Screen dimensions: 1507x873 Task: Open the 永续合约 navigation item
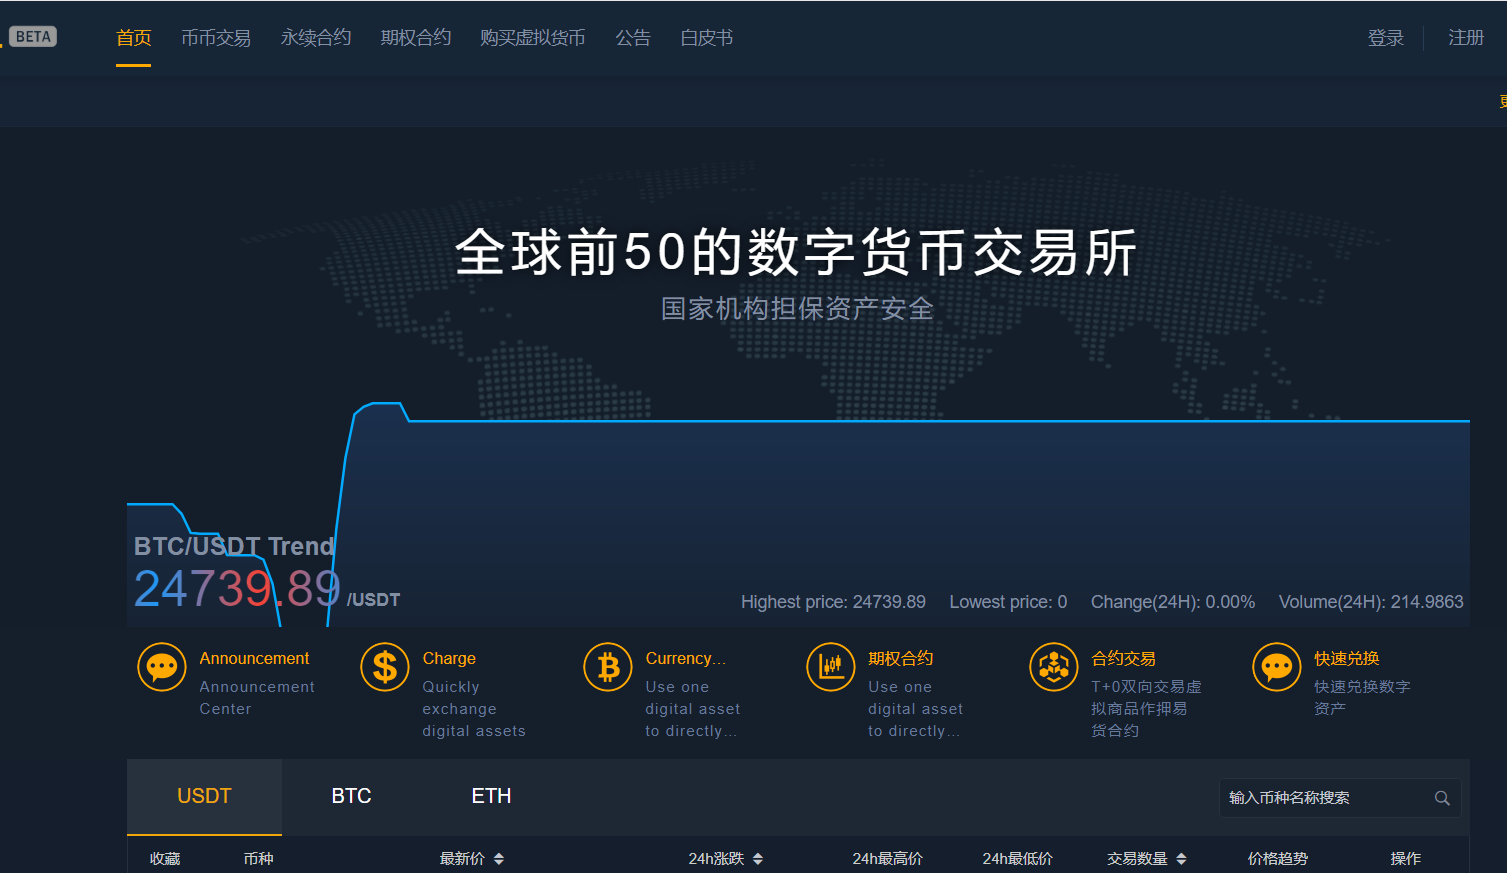pos(316,38)
